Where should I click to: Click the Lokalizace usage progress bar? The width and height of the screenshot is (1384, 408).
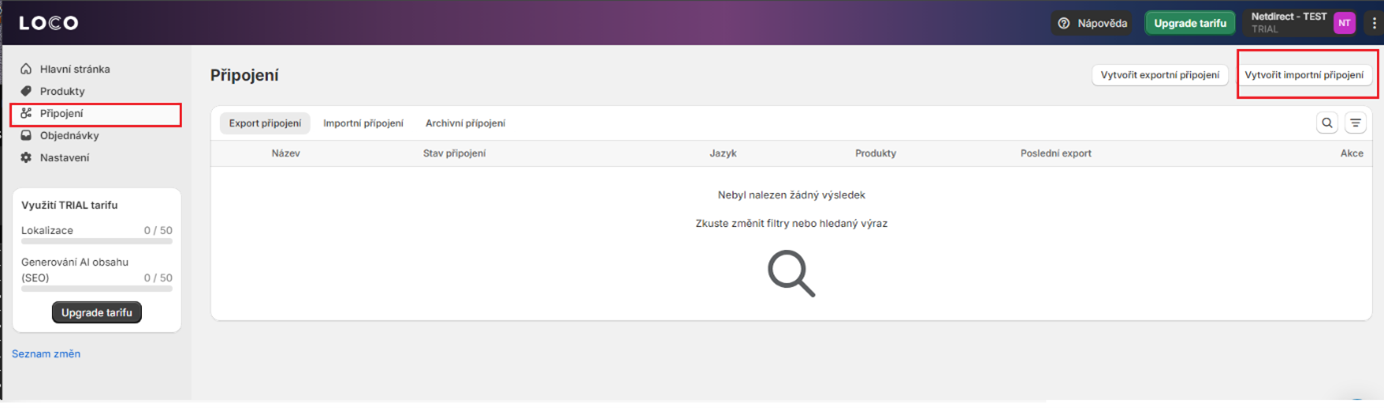point(96,241)
